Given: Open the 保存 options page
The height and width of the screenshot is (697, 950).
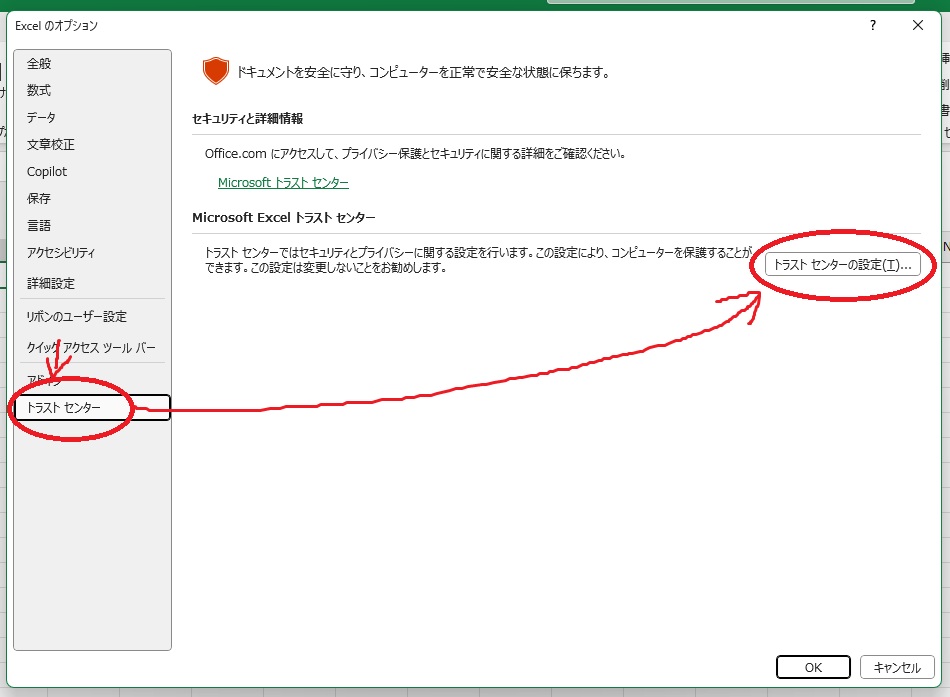Looking at the screenshot, I should pyautogui.click(x=39, y=199).
